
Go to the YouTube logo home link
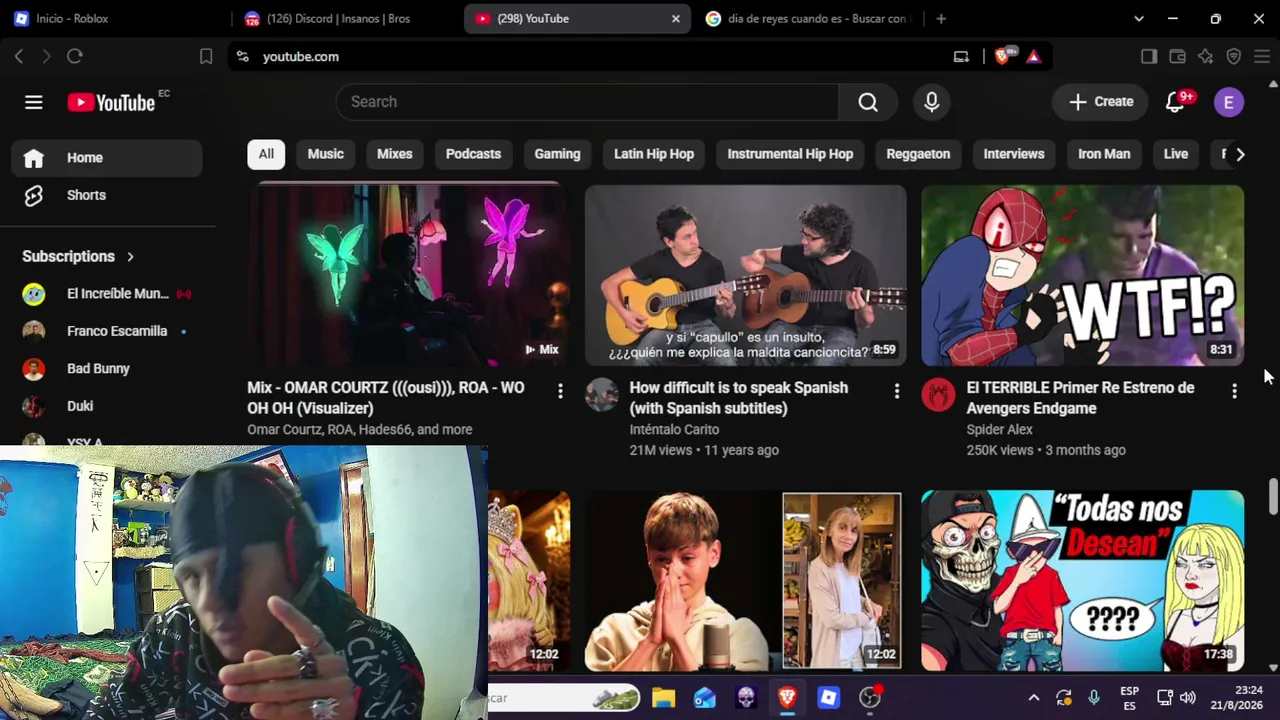[x=111, y=102]
